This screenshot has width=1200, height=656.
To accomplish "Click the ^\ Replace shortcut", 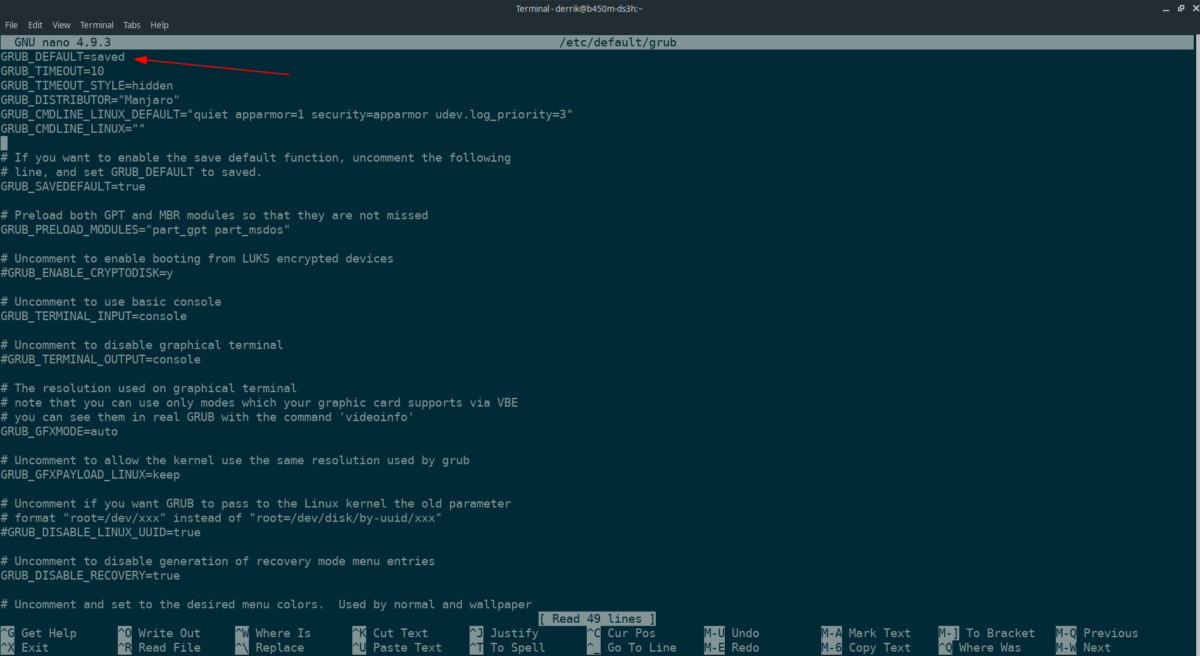I will tap(269, 648).
